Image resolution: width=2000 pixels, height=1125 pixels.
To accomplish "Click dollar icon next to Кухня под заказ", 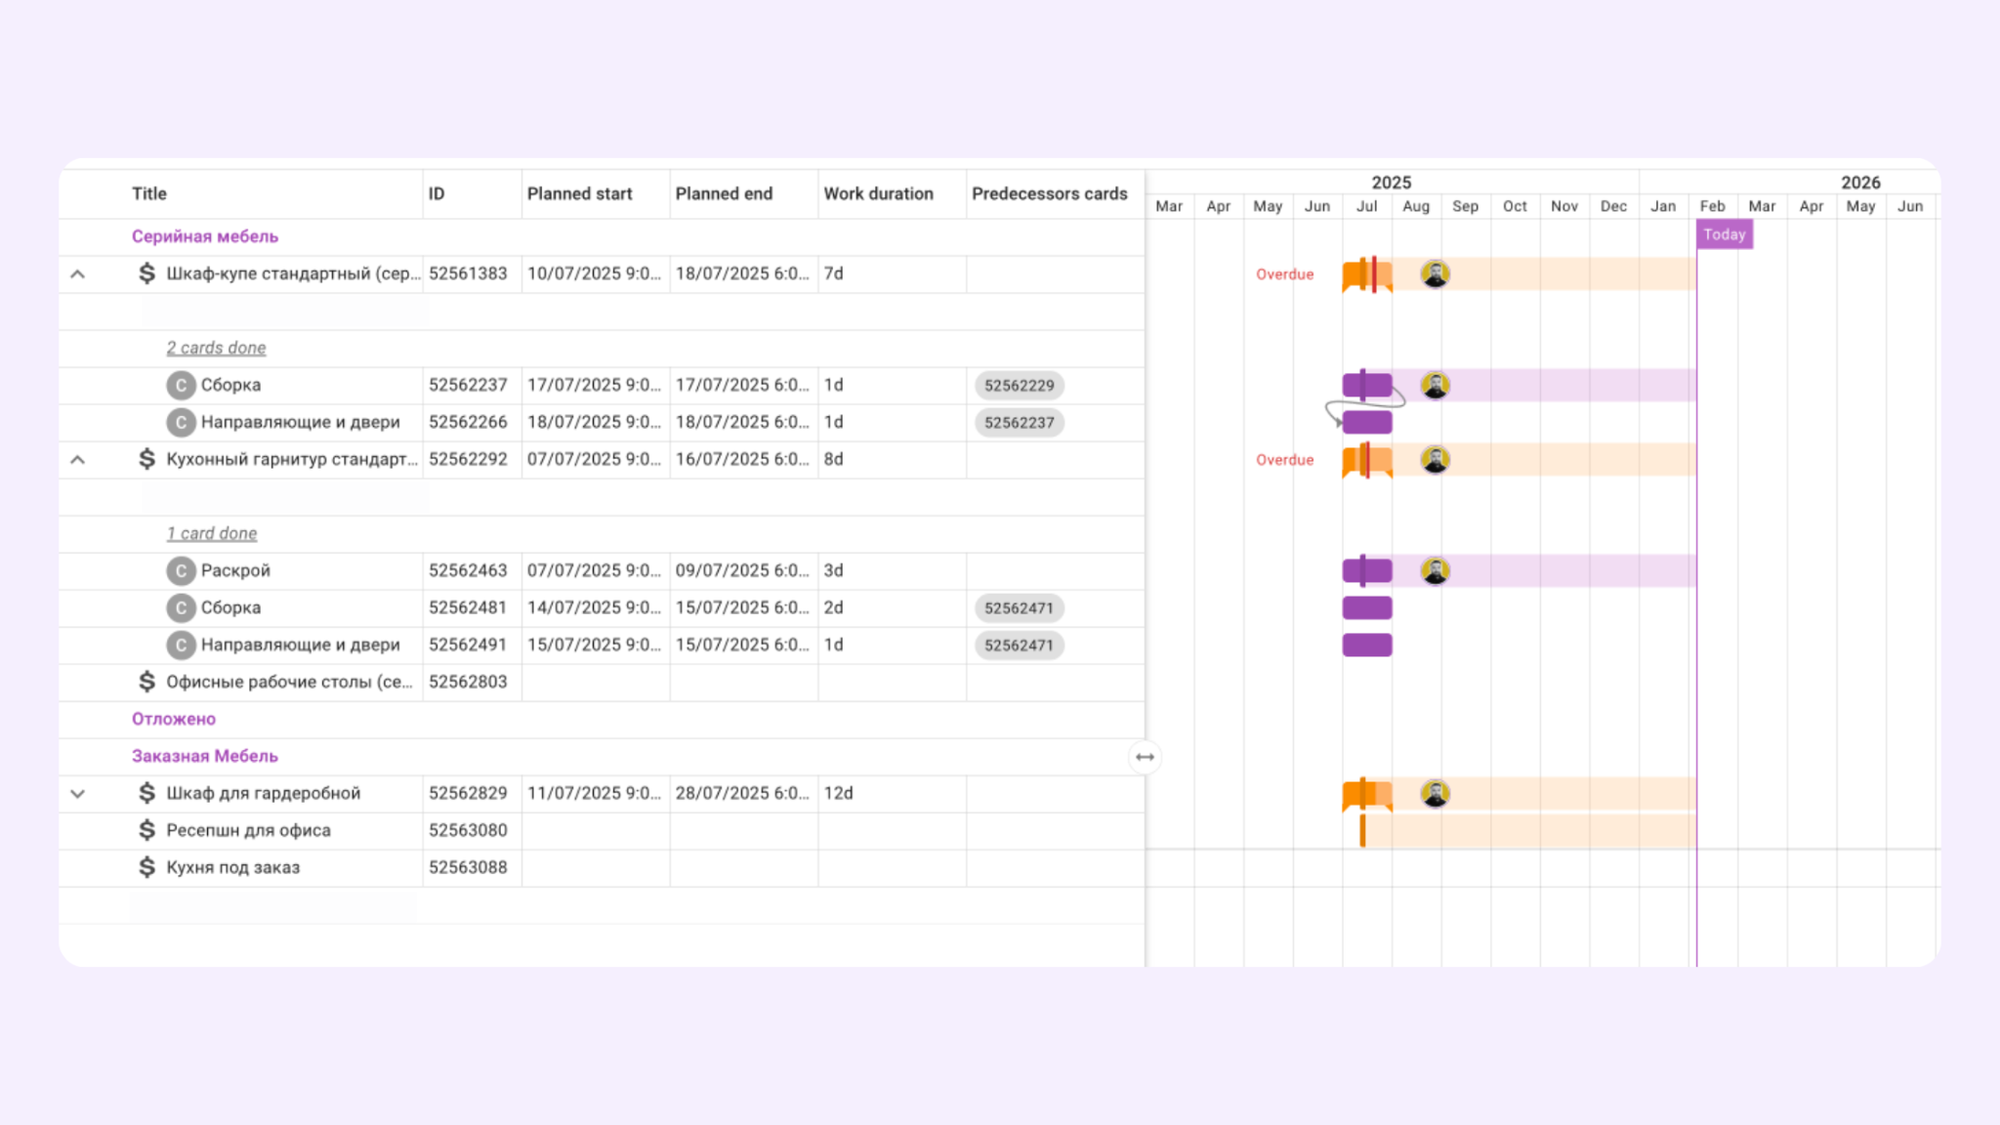I will (x=147, y=867).
